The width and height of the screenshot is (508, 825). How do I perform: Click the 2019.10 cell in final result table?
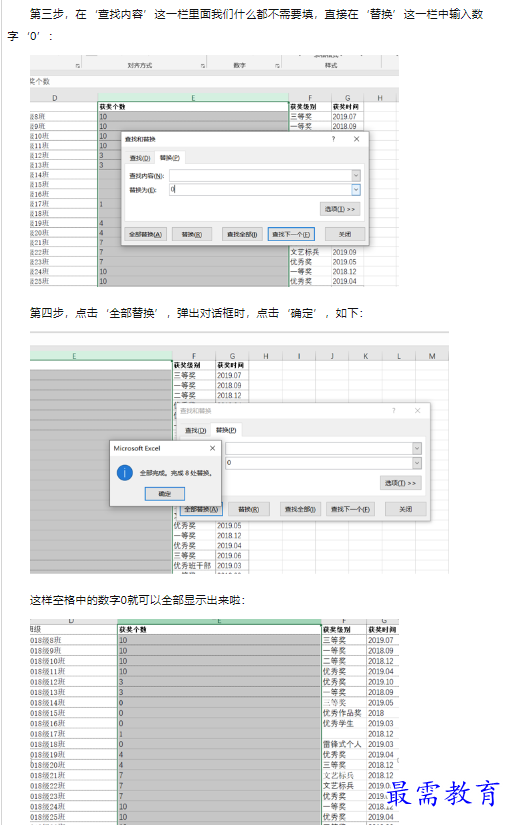coord(382,682)
